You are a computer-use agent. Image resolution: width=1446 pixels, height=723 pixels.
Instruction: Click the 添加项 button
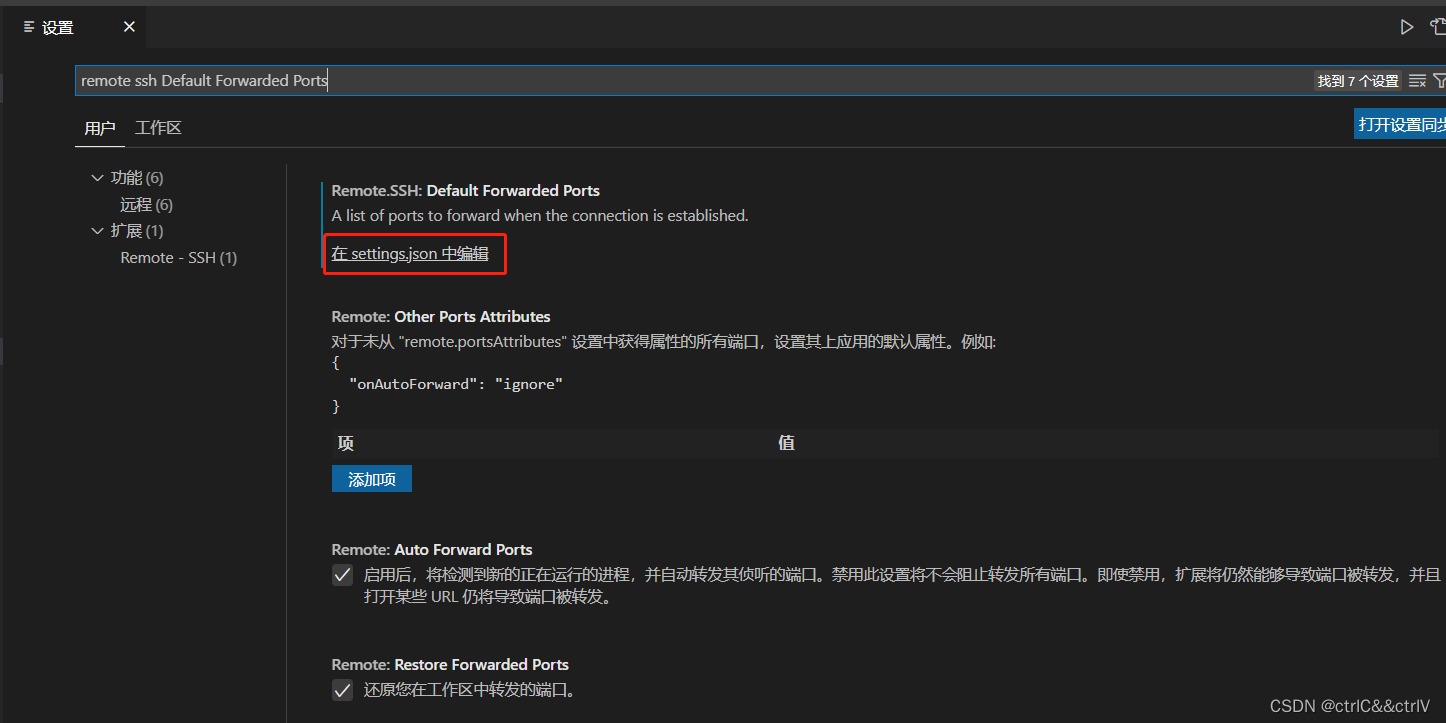pyautogui.click(x=372, y=479)
